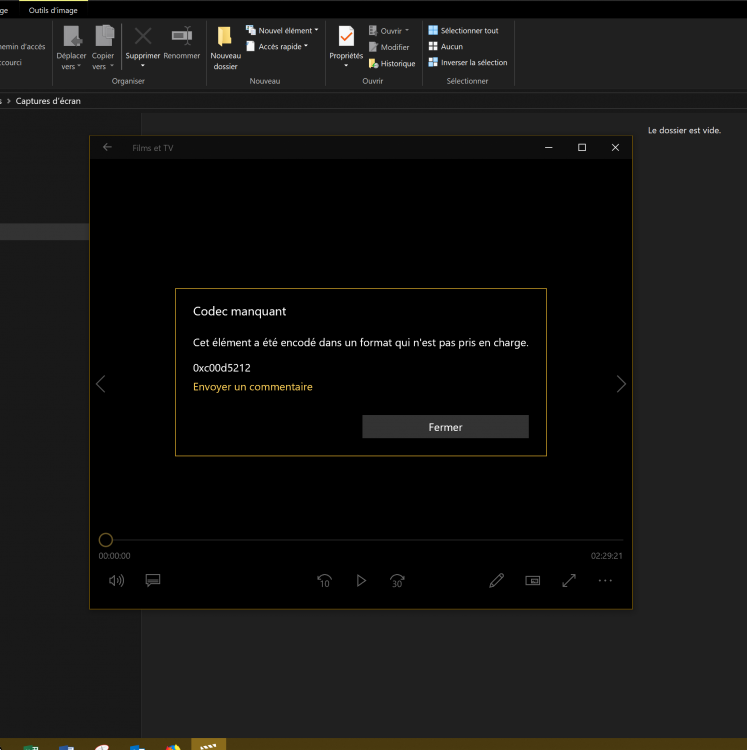
Task: Open the more options ellipsis menu
Action: (x=605, y=580)
